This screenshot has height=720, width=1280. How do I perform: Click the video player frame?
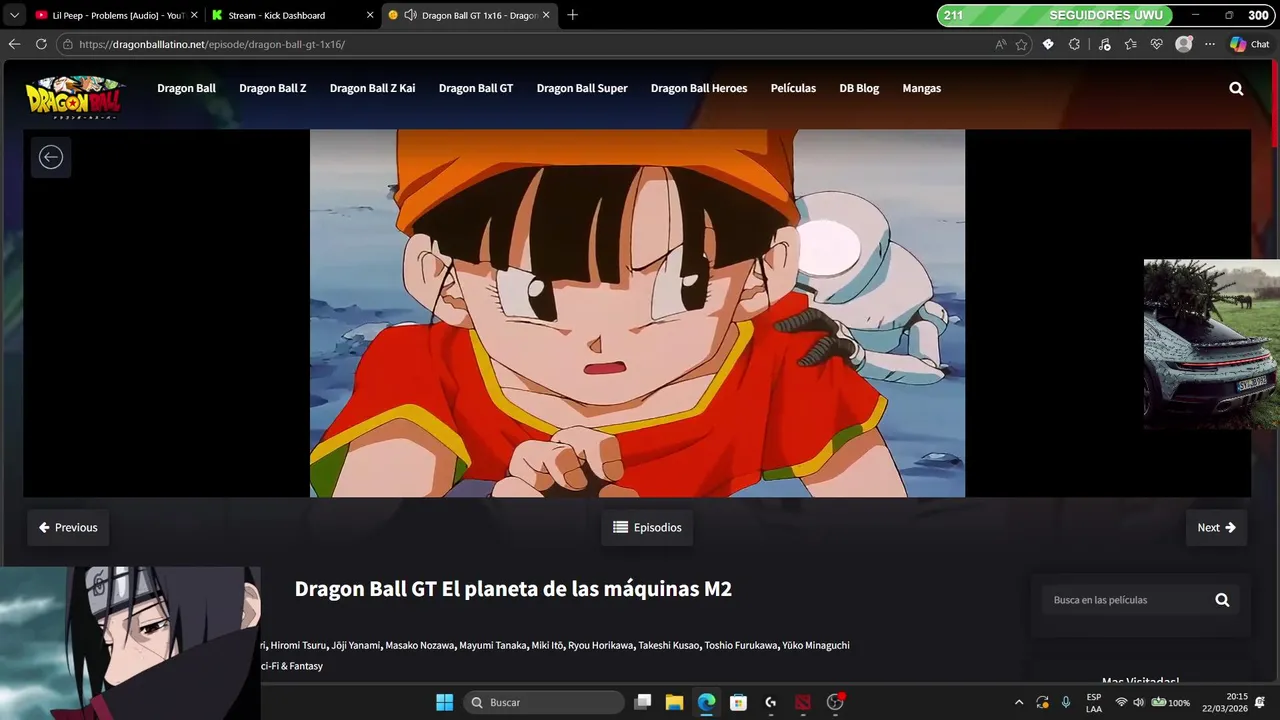pyautogui.click(x=637, y=313)
